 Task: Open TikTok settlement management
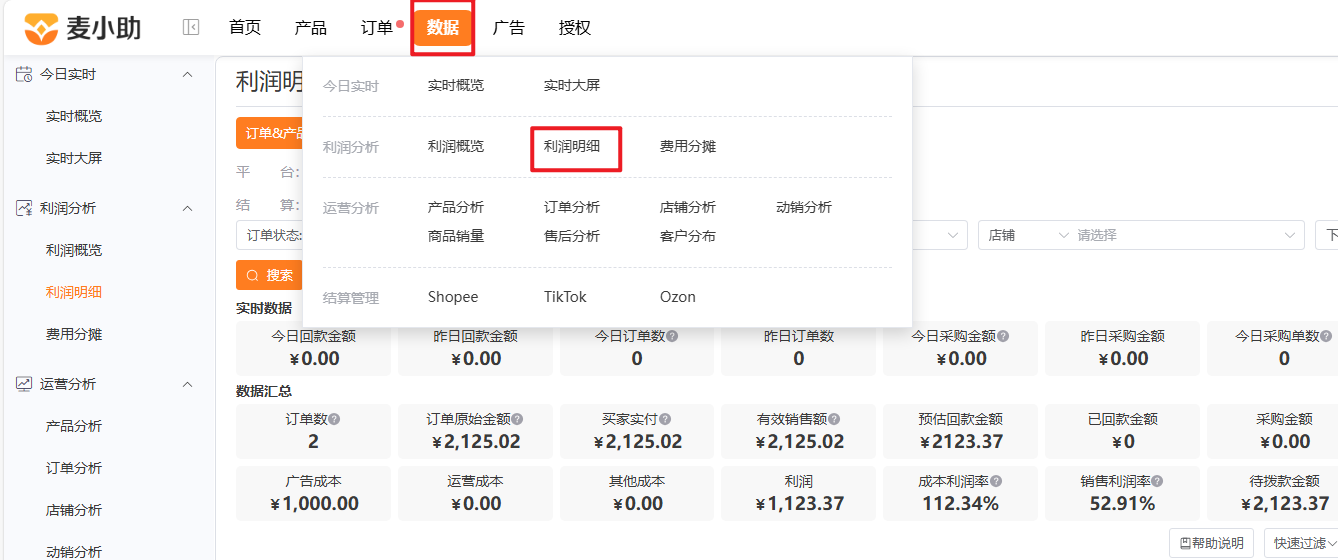[x=565, y=297]
